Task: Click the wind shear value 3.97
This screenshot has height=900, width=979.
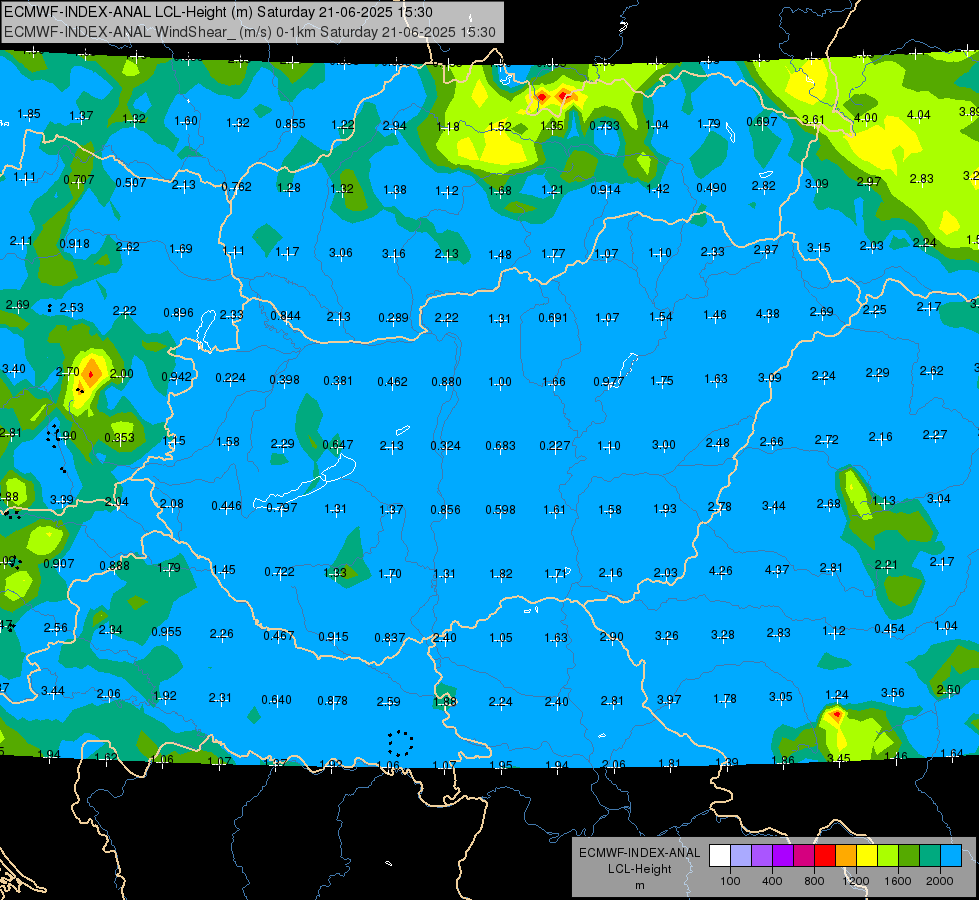Action: (x=669, y=700)
